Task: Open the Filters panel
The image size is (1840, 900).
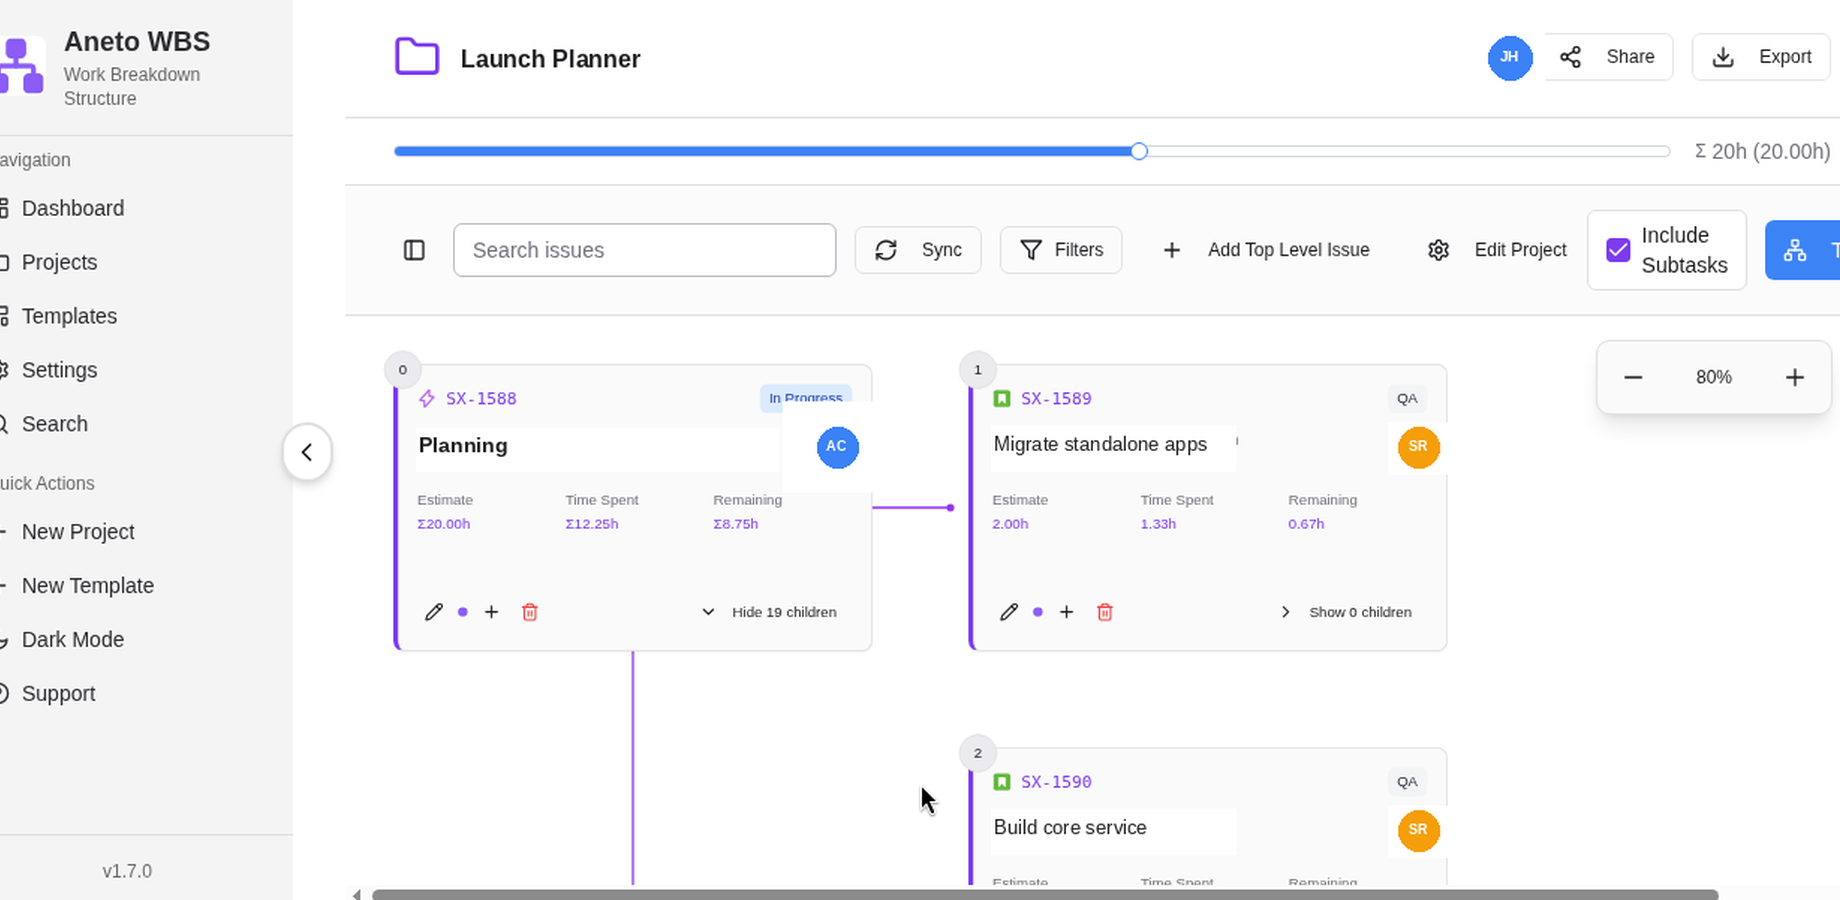Action: tap(1061, 250)
